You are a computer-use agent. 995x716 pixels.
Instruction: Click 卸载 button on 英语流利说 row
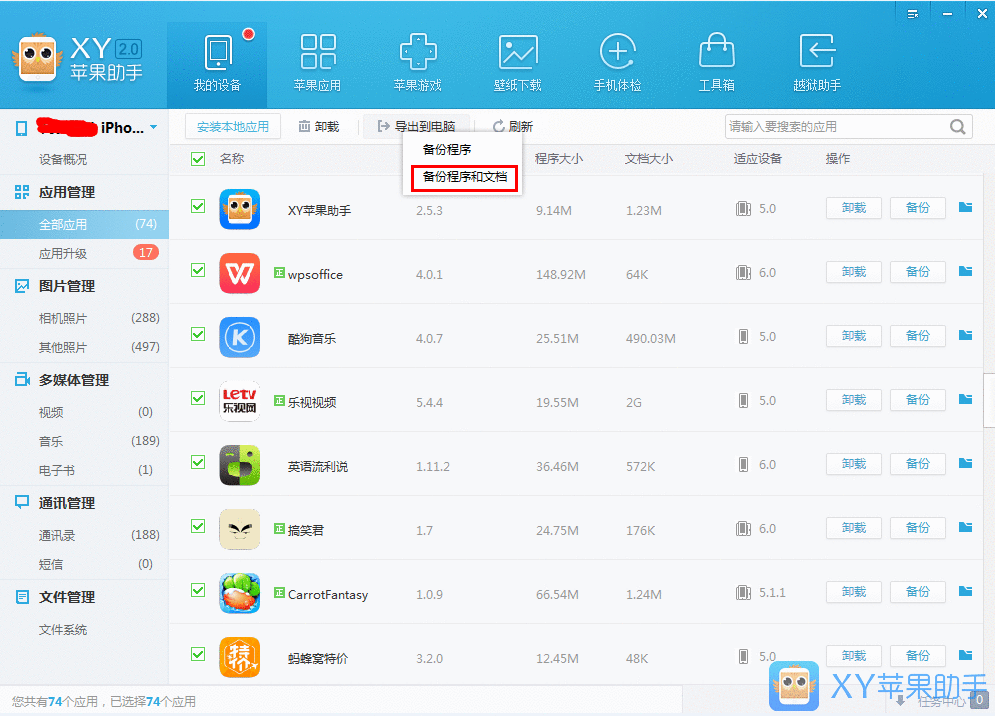tap(853, 463)
